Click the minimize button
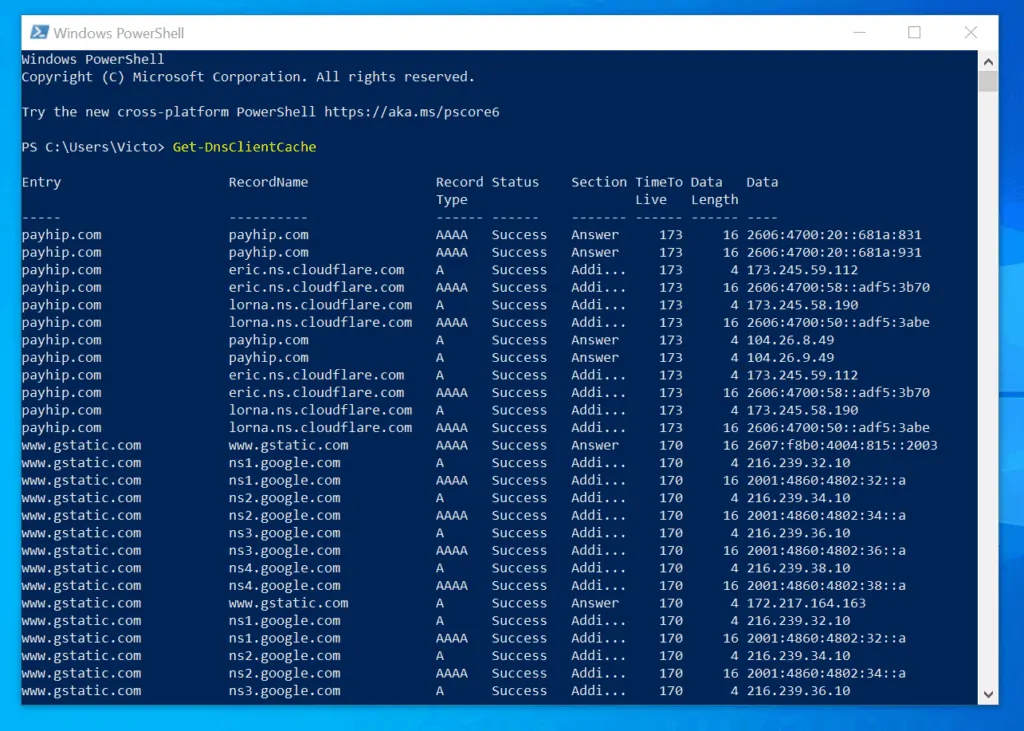 [x=858, y=32]
